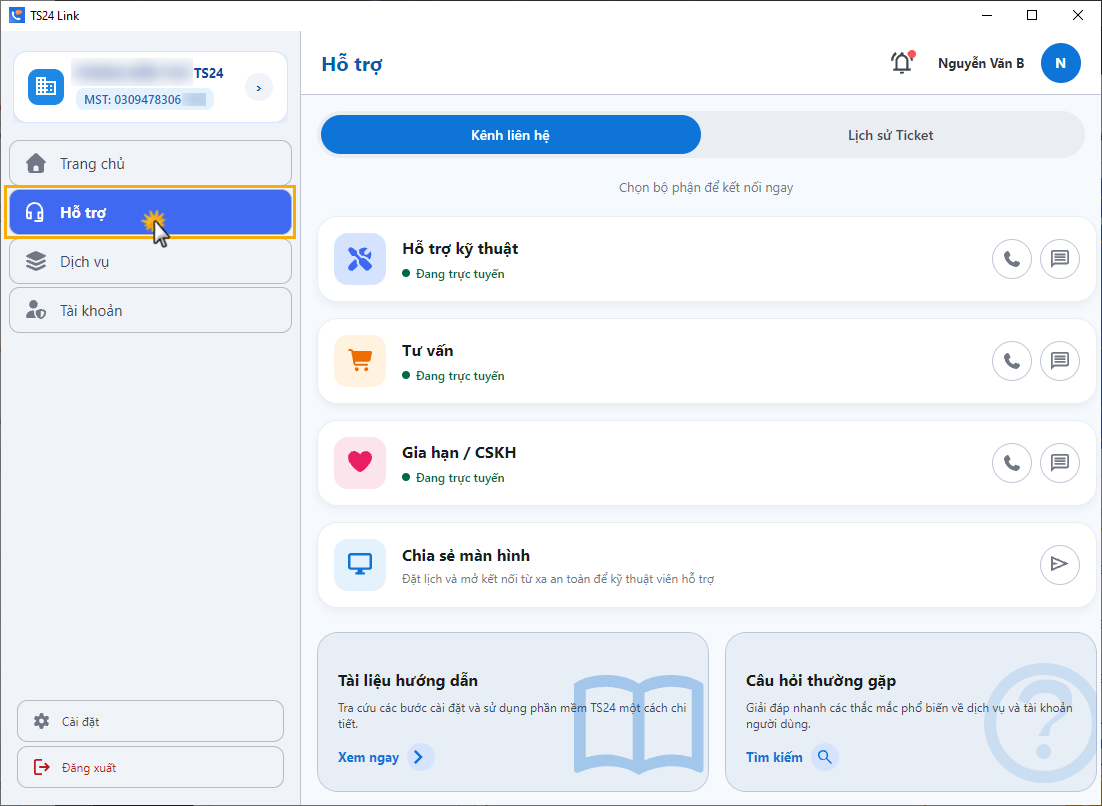Viewport: 1102px width, 806px height.
Task: Click the shopping cart icon for Tư vấn
Action: (360, 361)
